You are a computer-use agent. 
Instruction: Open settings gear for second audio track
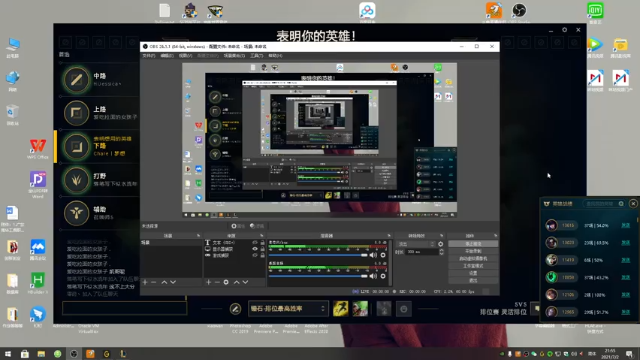coord(383,276)
